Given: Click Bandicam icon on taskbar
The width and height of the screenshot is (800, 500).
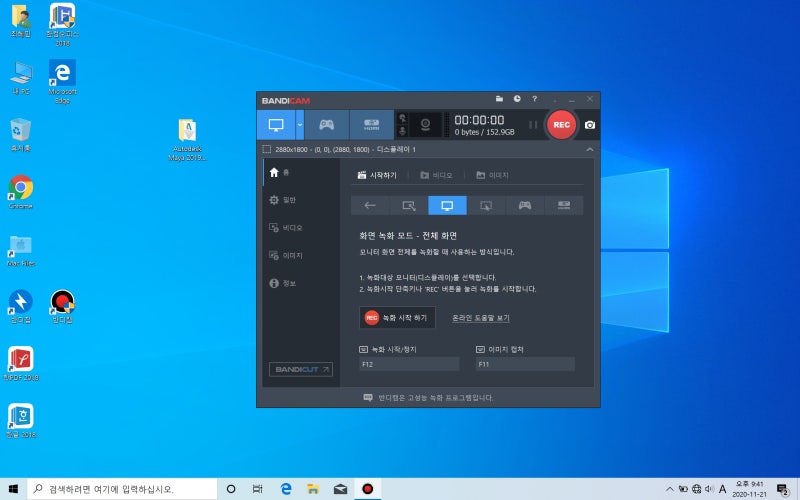Looking at the screenshot, I should pyautogui.click(x=367, y=489).
